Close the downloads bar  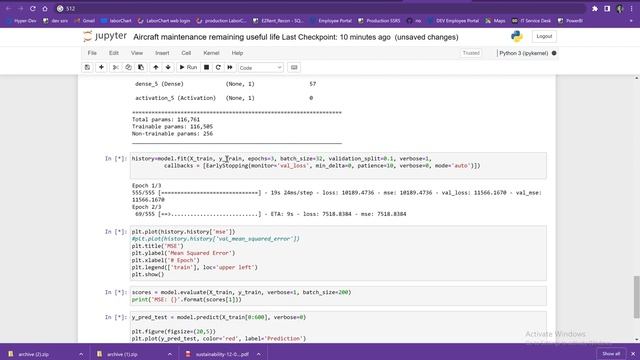(x=633, y=354)
